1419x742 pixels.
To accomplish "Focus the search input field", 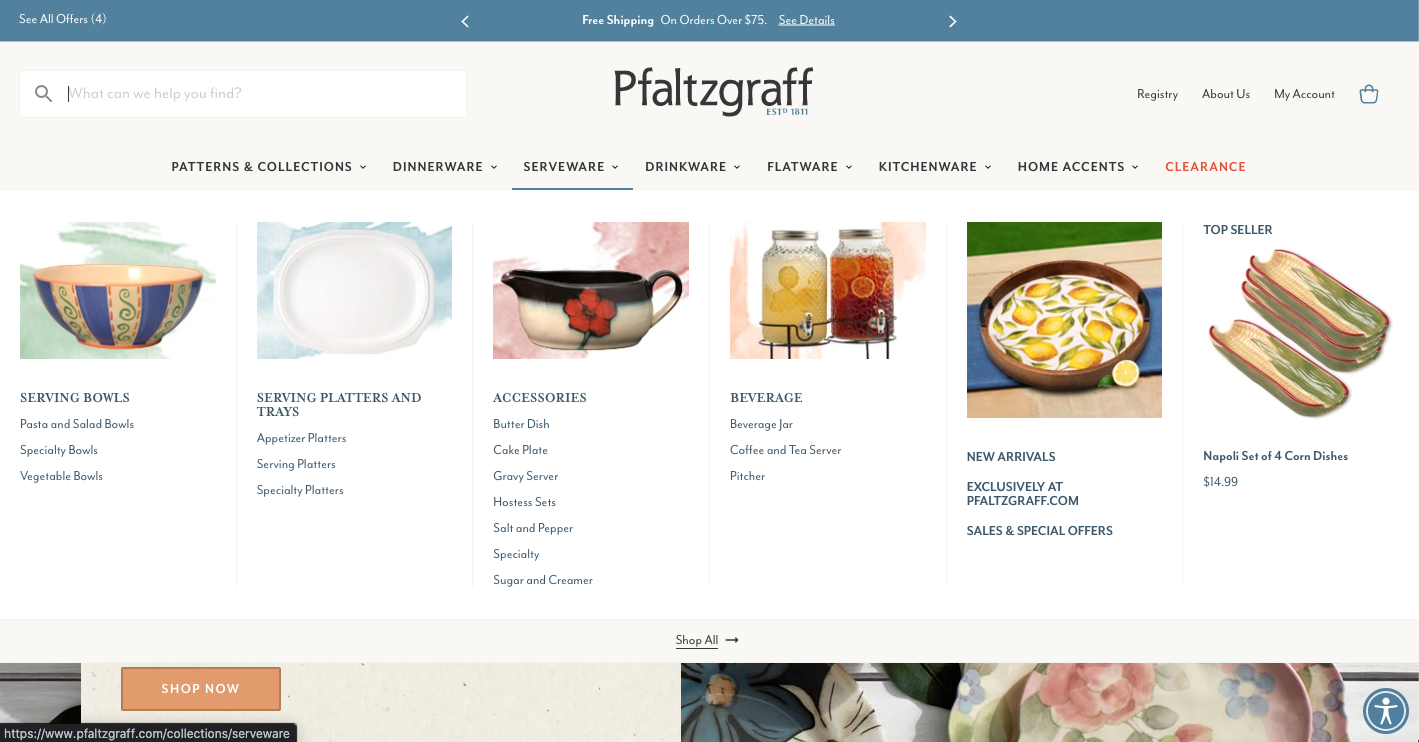I will (x=264, y=94).
